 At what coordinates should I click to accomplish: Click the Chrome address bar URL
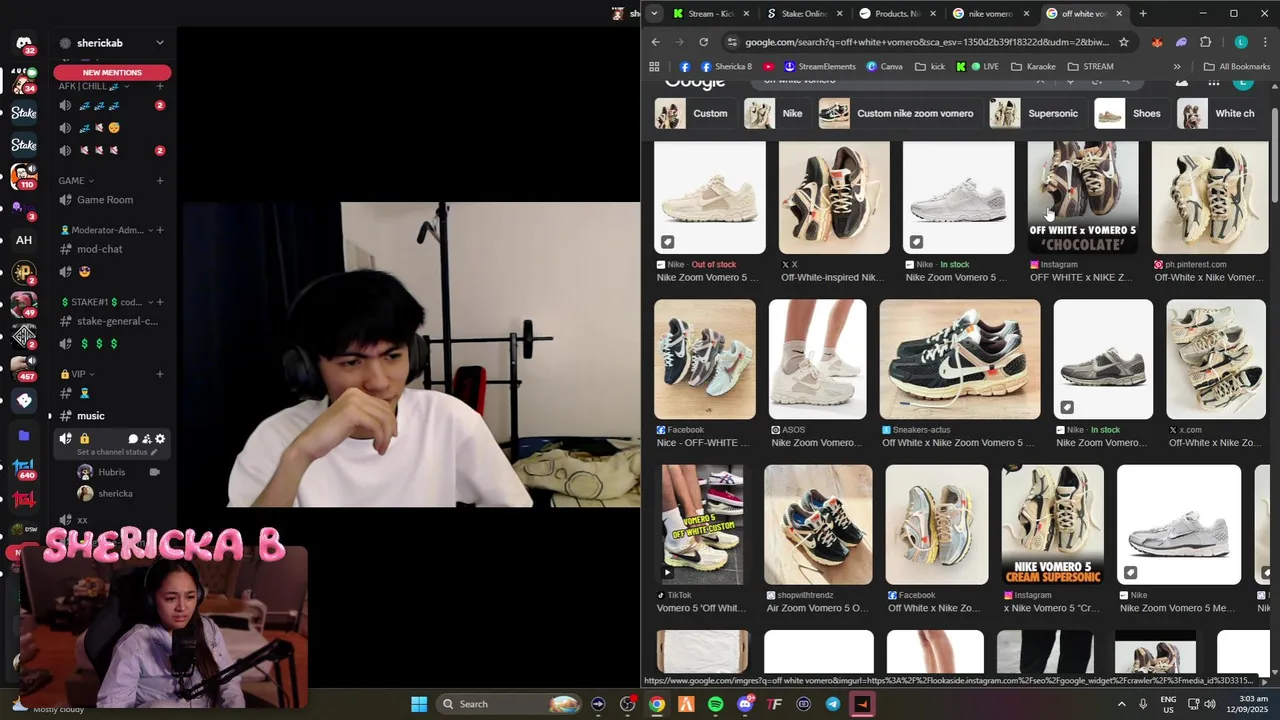927,42
